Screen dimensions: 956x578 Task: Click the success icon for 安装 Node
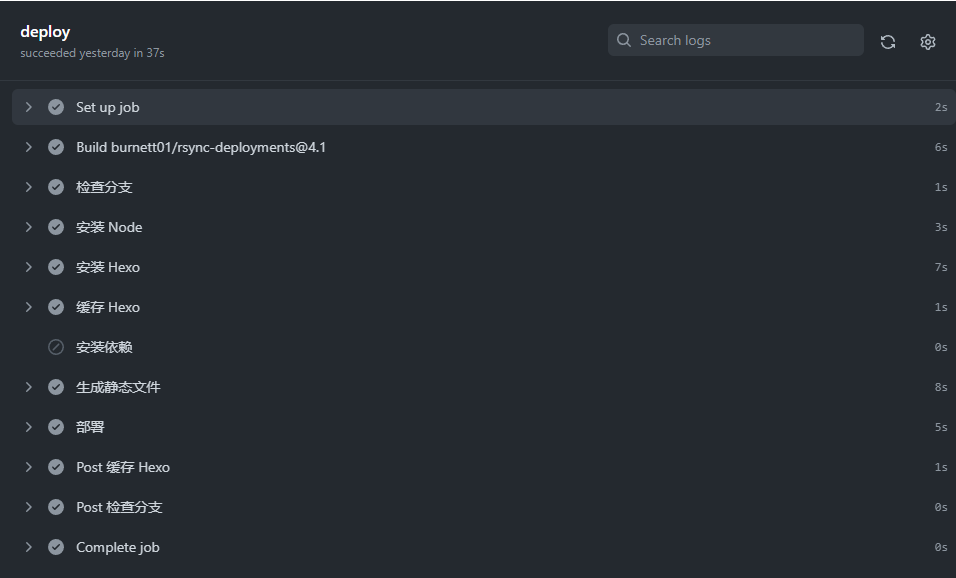pyautogui.click(x=56, y=227)
